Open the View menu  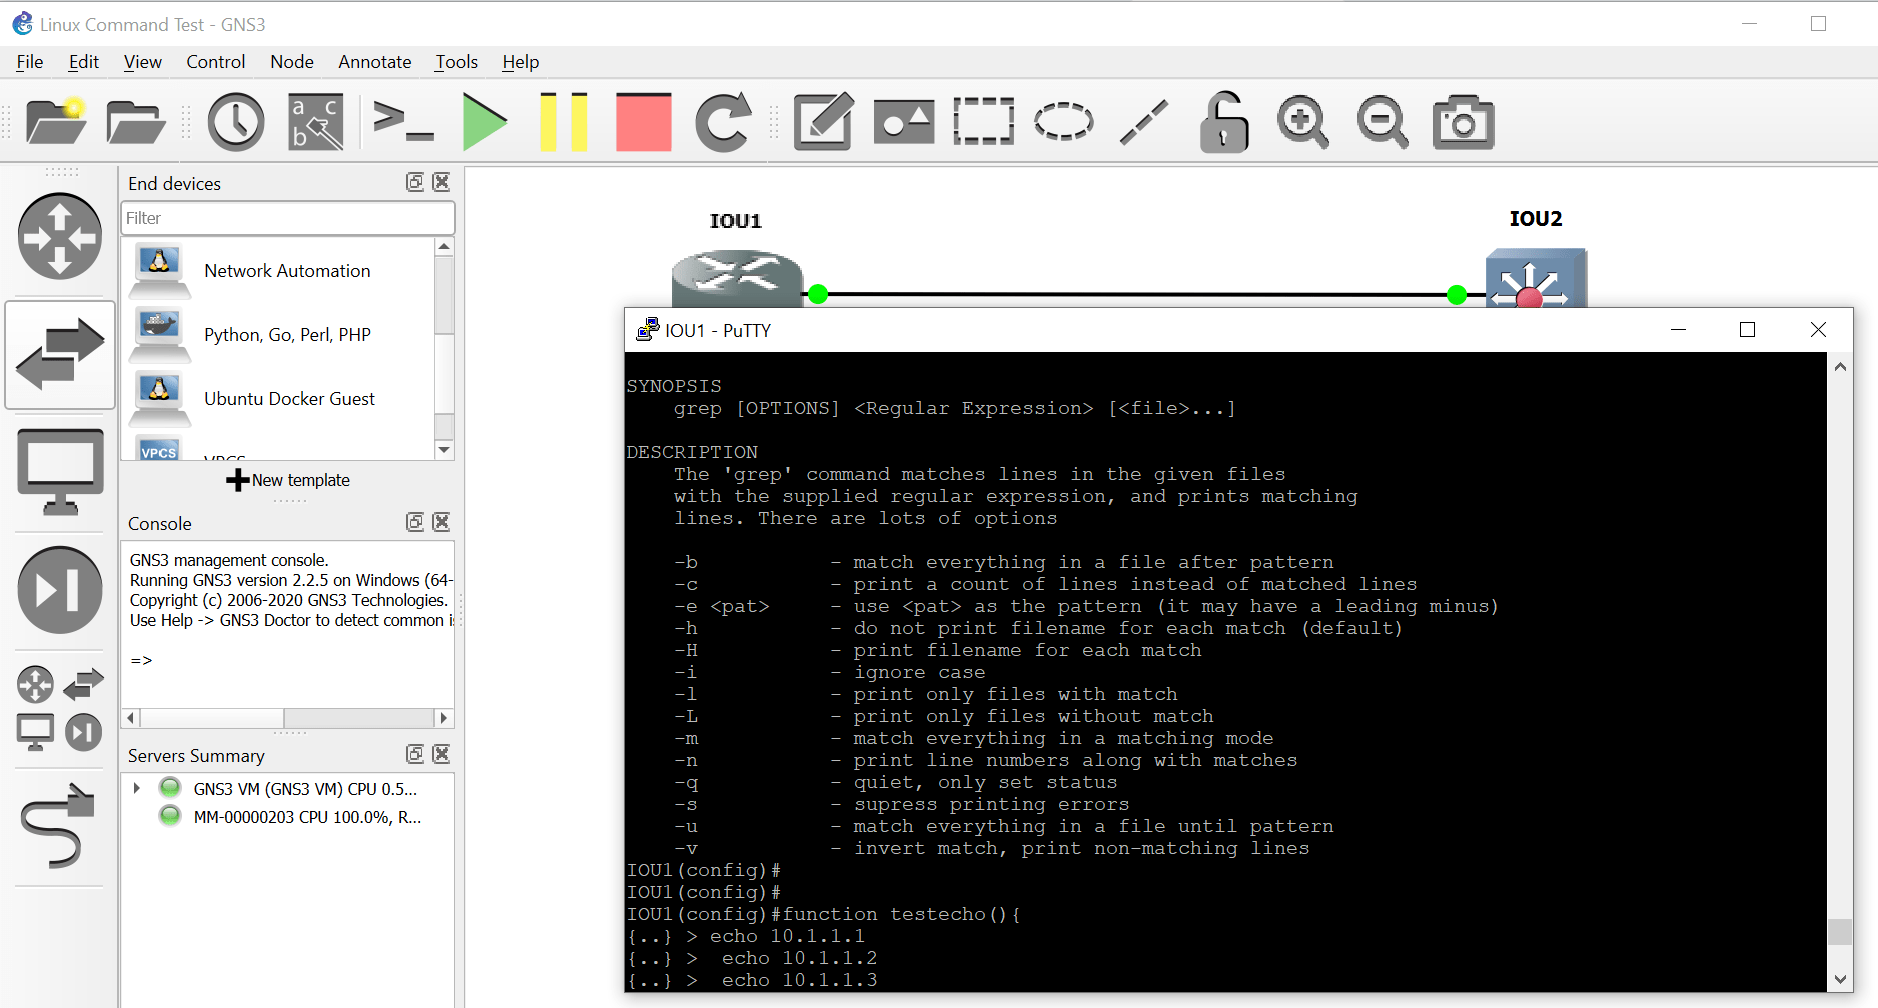point(143,62)
